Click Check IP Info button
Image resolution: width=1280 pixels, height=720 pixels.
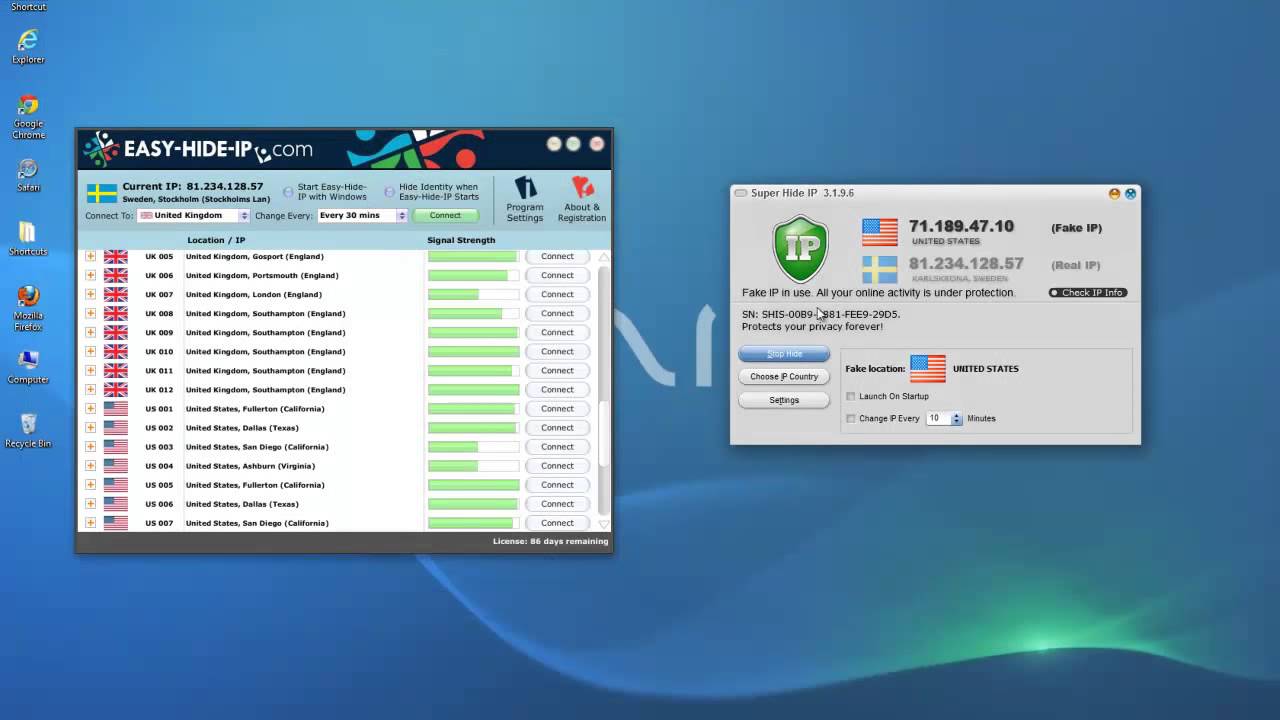(1088, 293)
